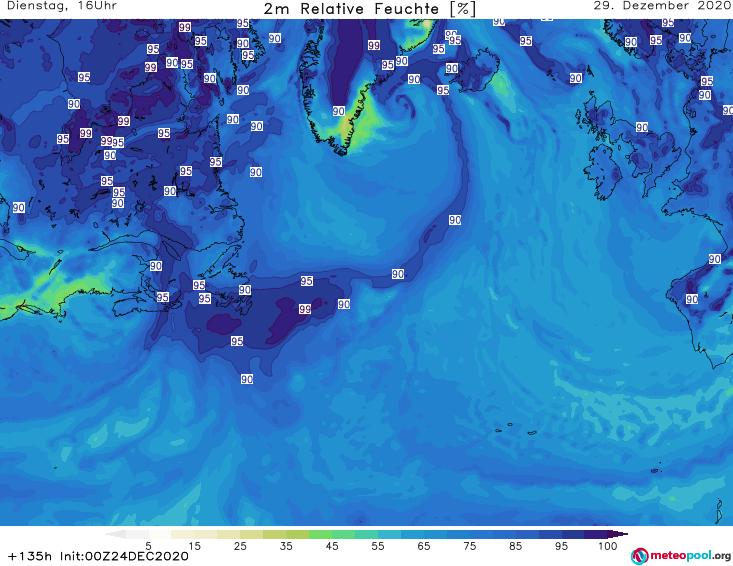This screenshot has height=566, width=733.
Task: Click the 90 contour label at Greenland's southern tip
Action: click(x=338, y=111)
